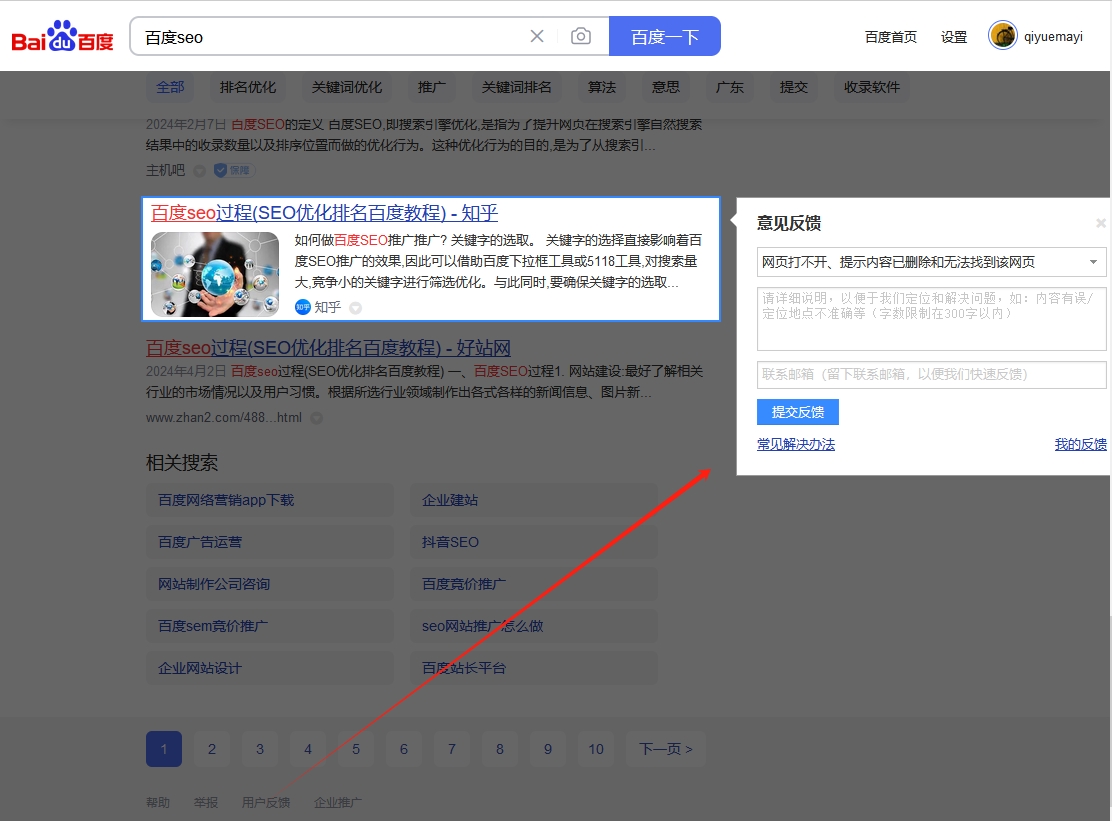1112x821 pixels.
Task: Select the 全部 filter tab
Action: (x=170, y=87)
